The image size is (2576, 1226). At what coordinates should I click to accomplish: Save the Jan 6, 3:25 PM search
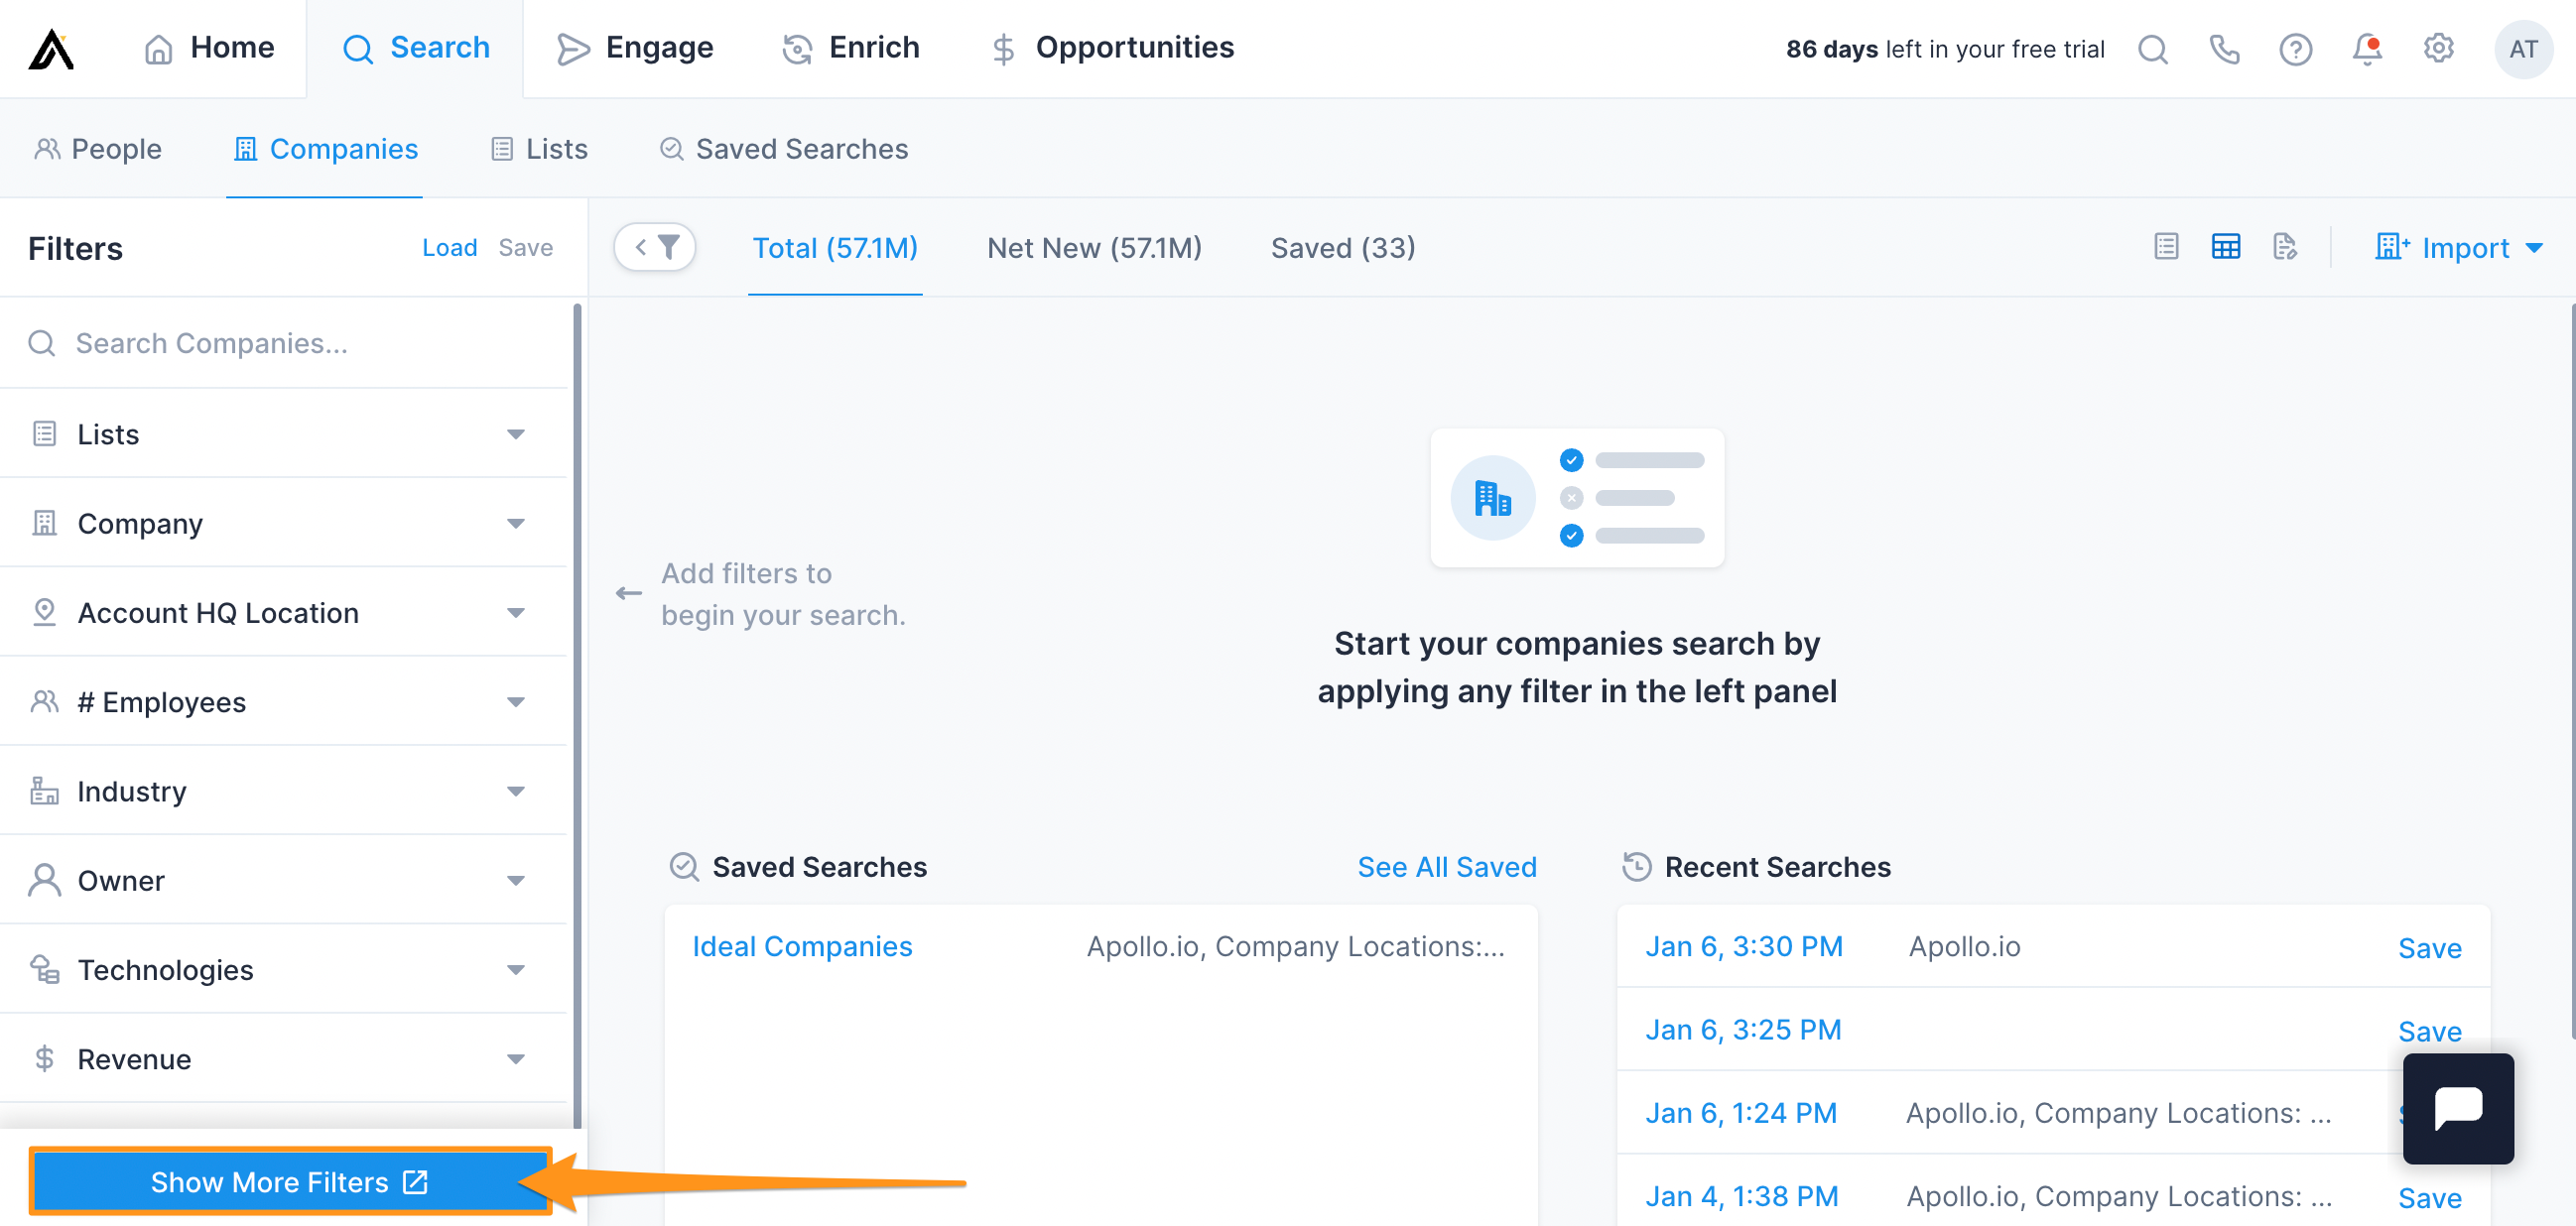[x=2429, y=1031]
